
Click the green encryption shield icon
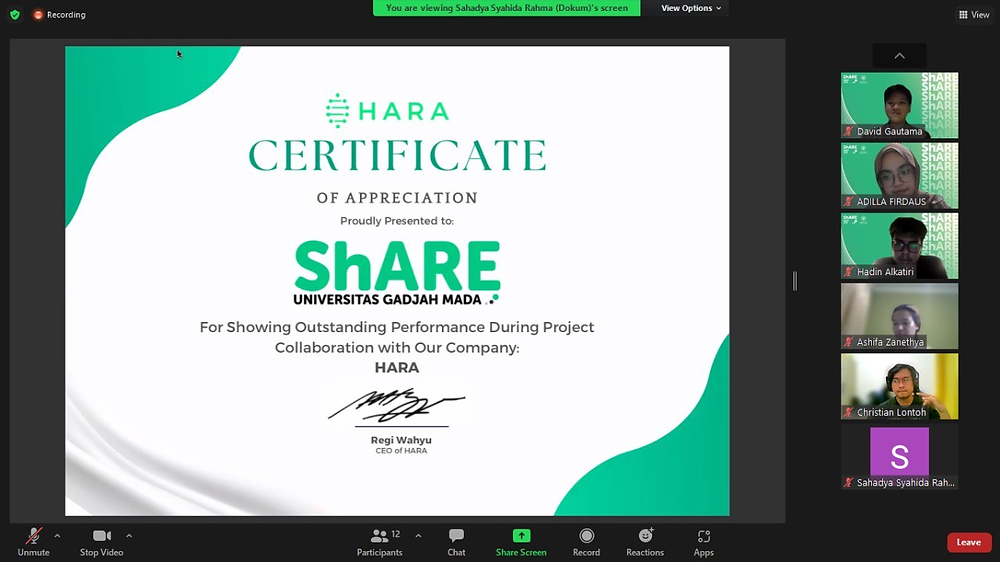[x=15, y=14]
